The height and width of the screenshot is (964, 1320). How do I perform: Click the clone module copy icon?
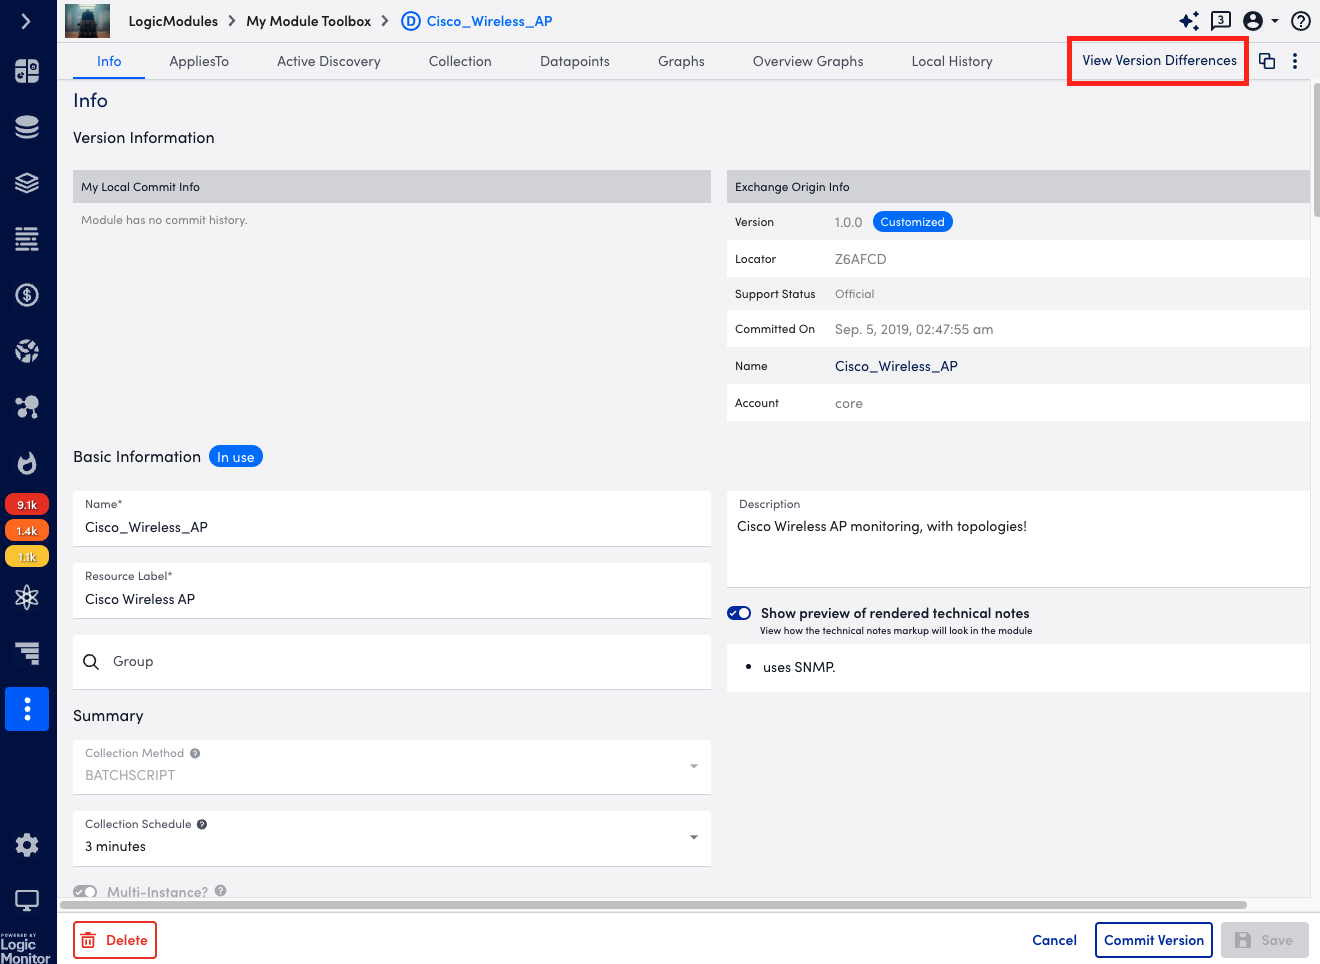tap(1267, 61)
